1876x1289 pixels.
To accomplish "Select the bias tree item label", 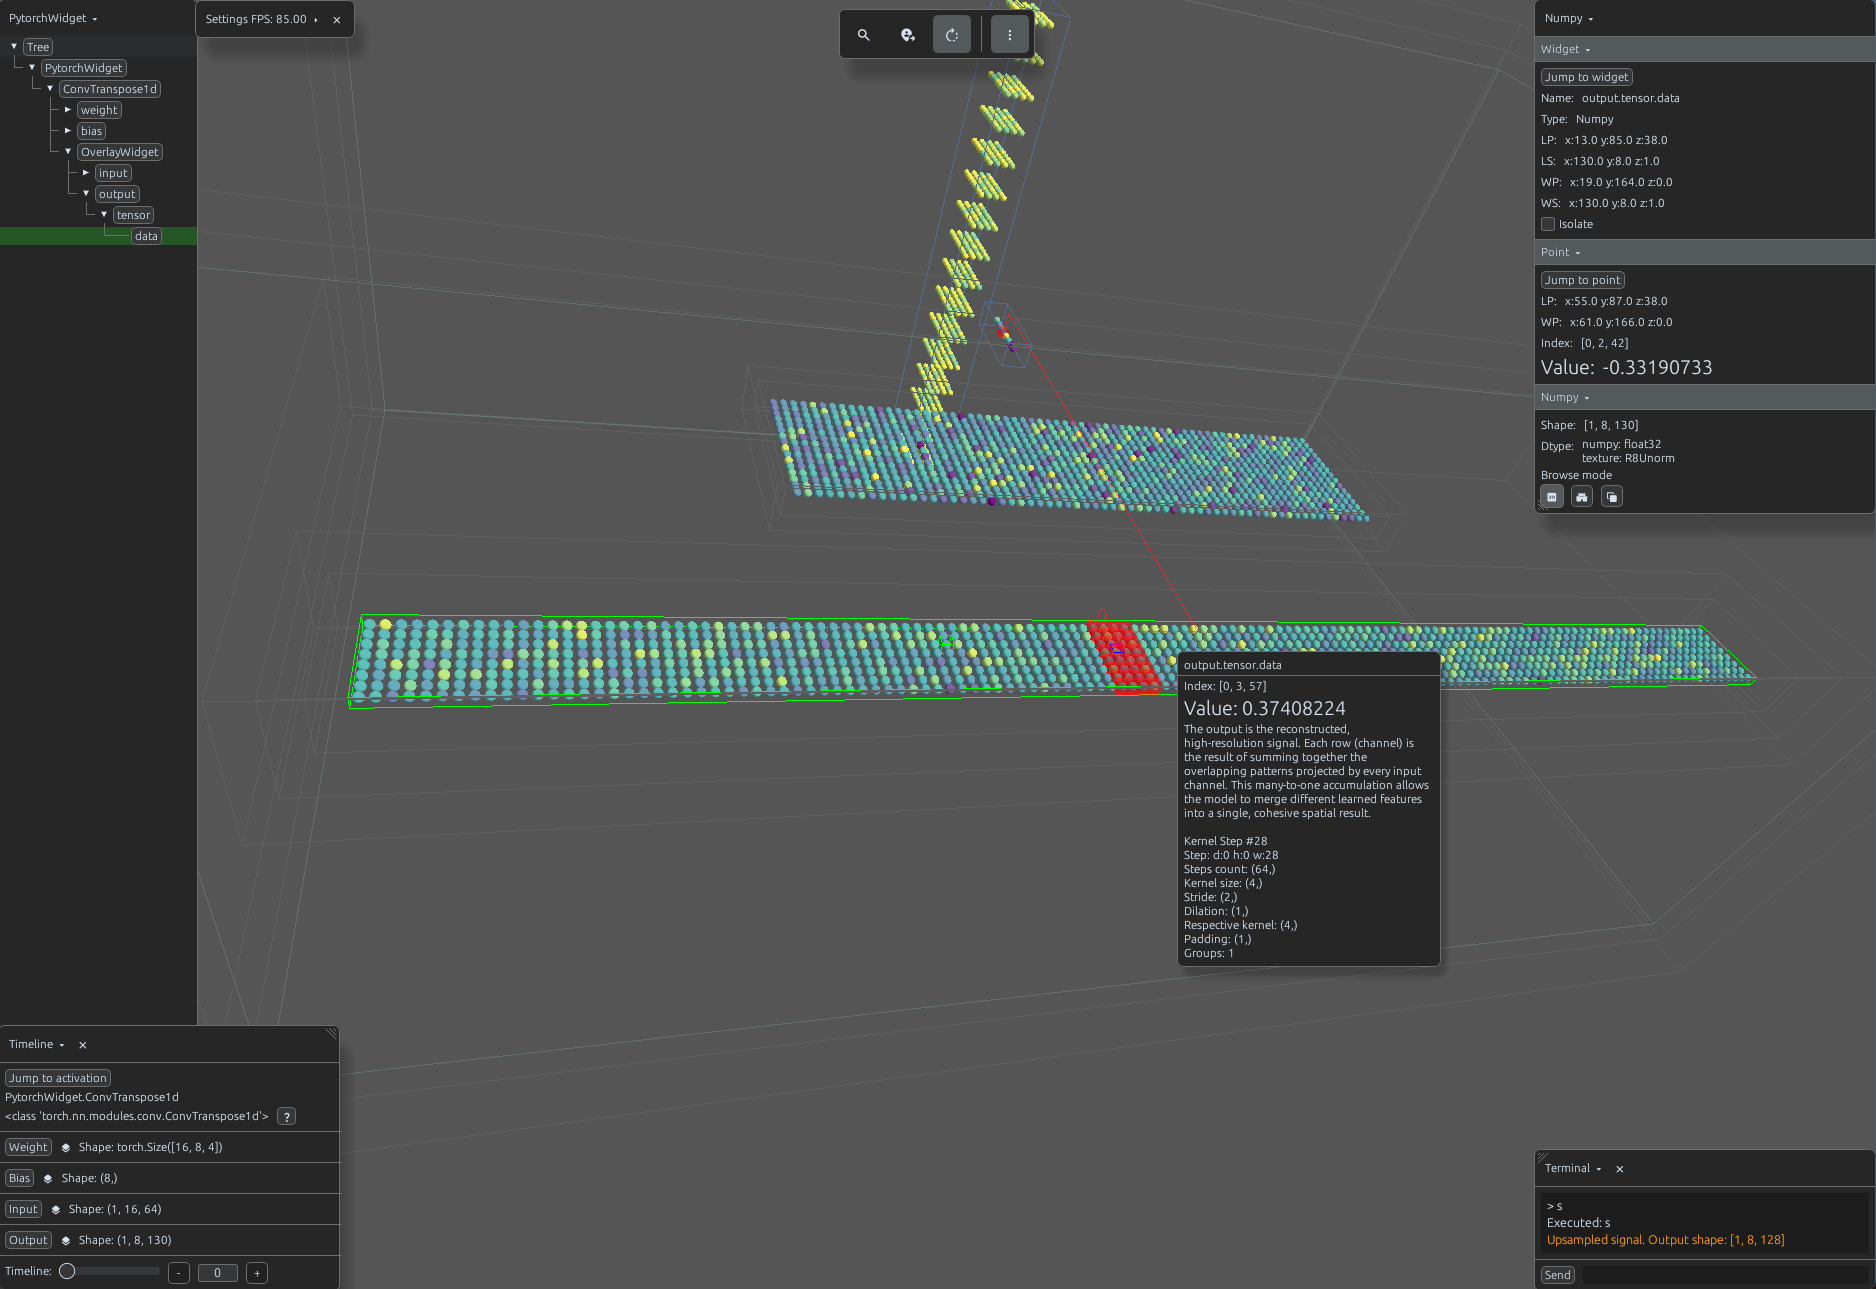I will pyautogui.click(x=91, y=132).
